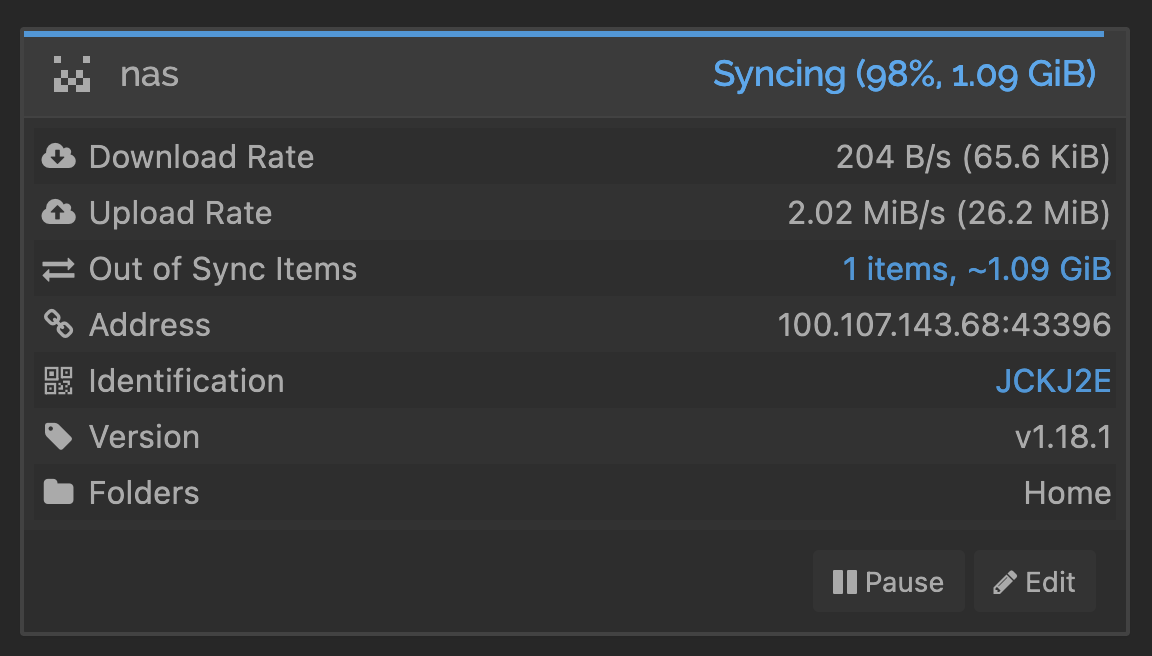This screenshot has width=1152, height=656.
Task: Click the Version tag icon
Action: point(58,437)
